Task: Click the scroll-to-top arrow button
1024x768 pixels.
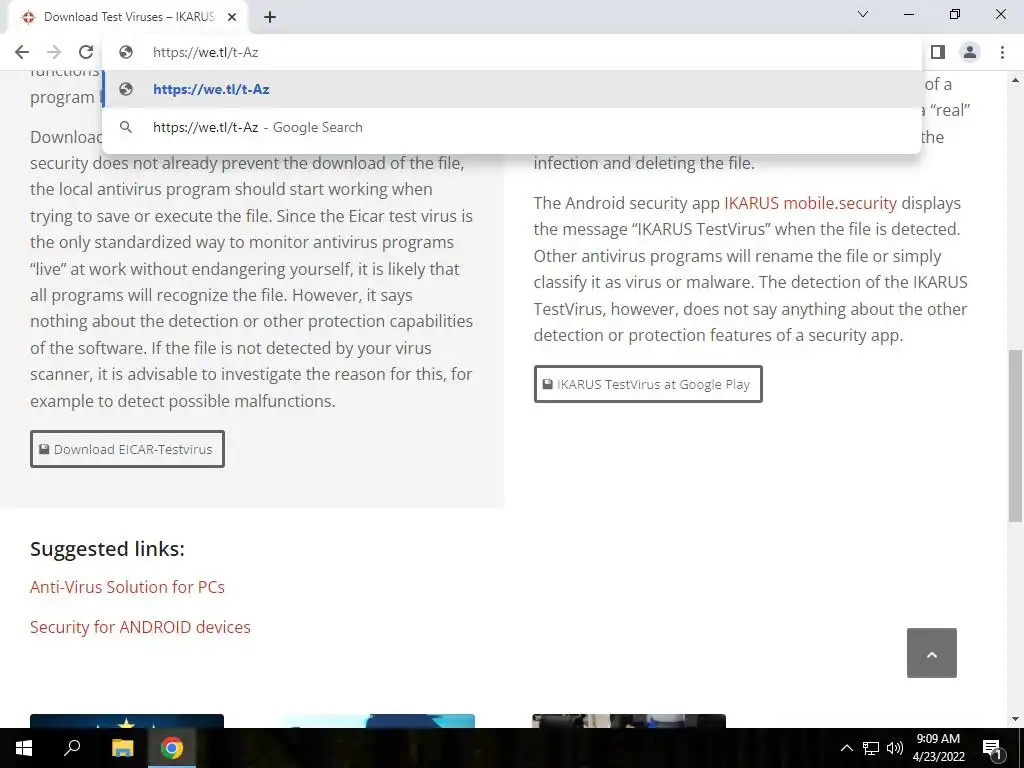Action: click(932, 653)
